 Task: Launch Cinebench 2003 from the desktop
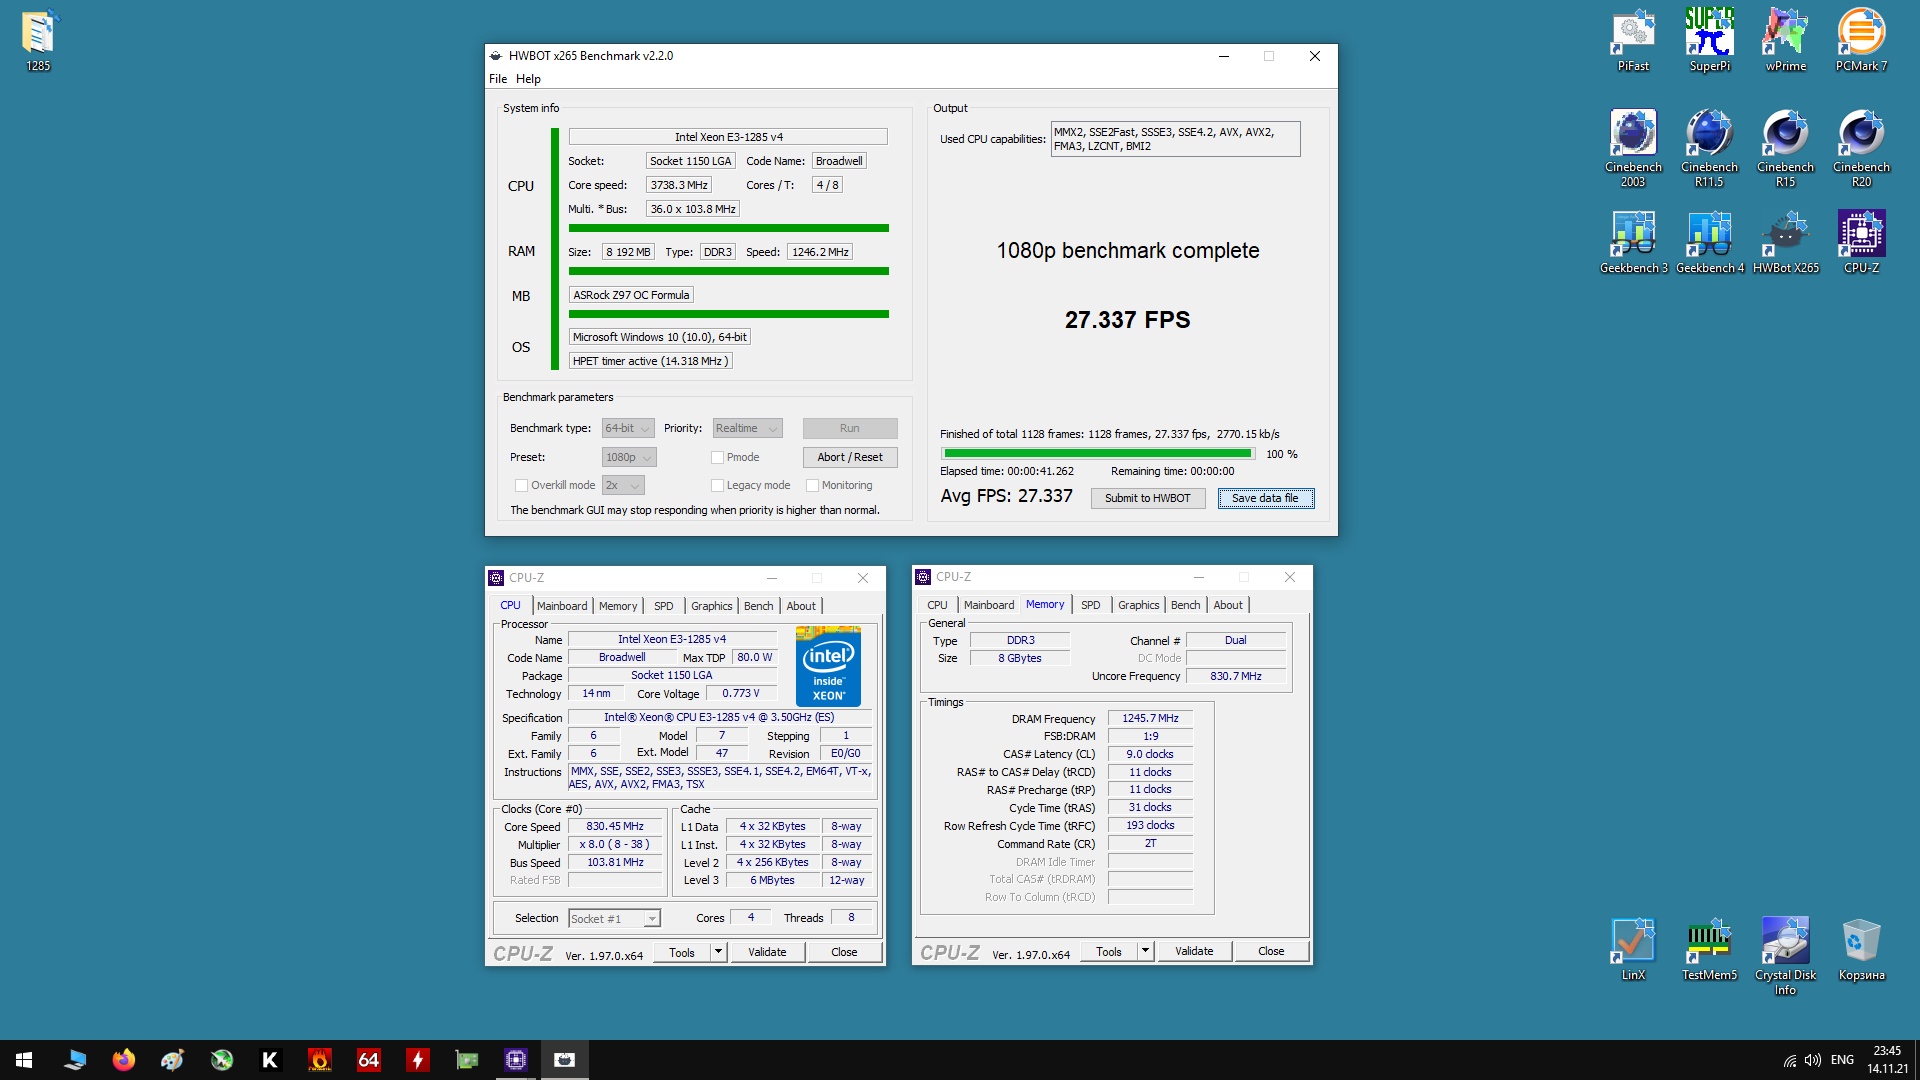pos(1633,149)
